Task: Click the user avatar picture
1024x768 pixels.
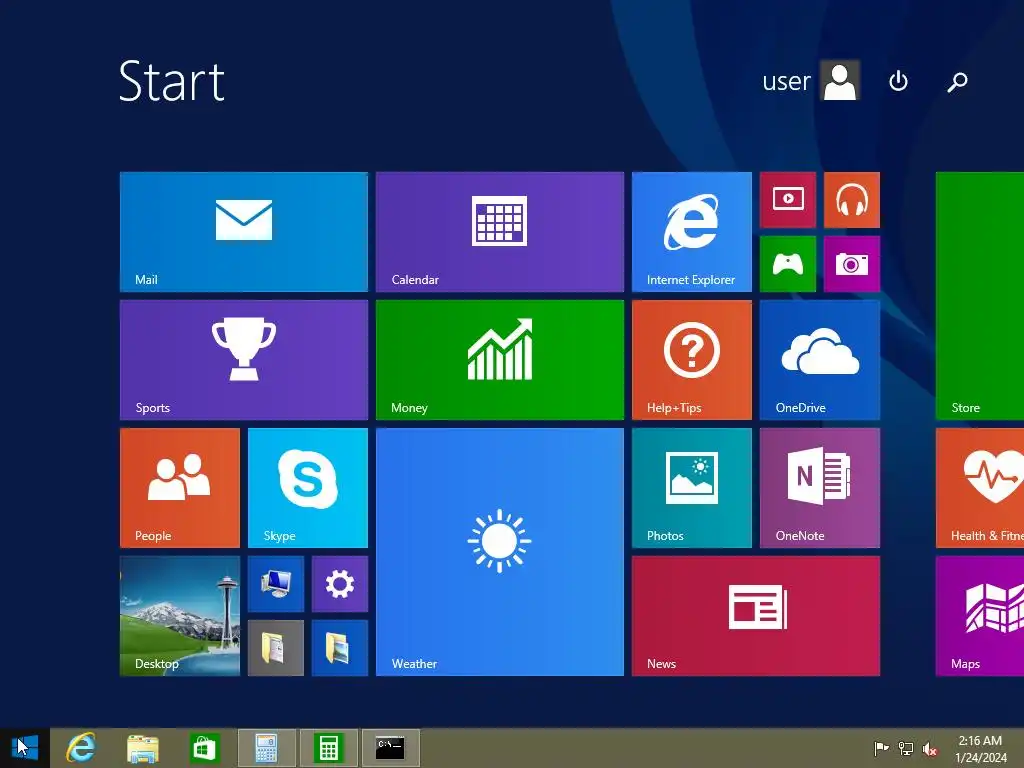Action: [840, 80]
